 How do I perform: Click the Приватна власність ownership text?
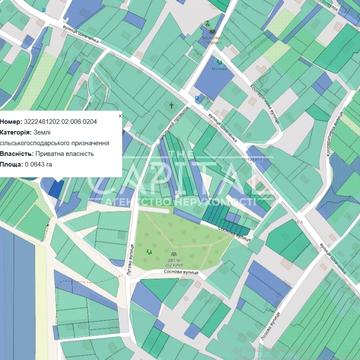click(64, 154)
